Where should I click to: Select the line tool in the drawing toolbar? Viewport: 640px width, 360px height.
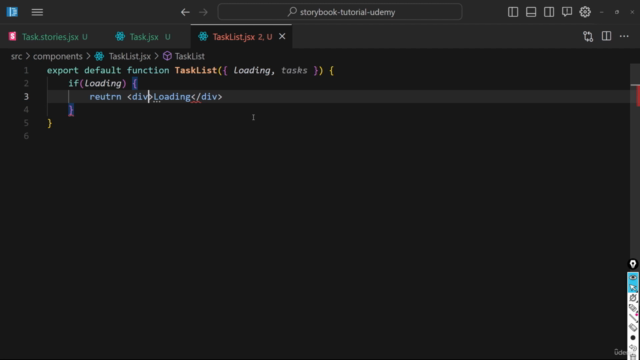(633, 318)
